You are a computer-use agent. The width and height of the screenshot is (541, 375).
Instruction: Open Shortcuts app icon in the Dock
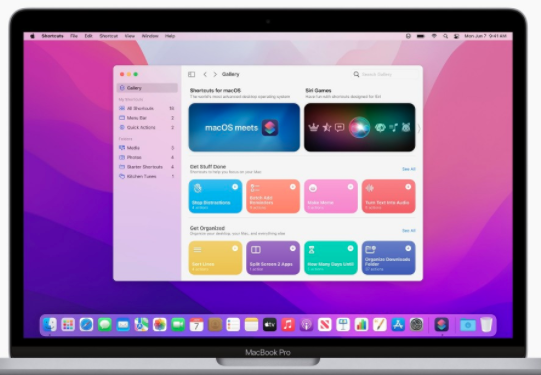[x=442, y=325]
